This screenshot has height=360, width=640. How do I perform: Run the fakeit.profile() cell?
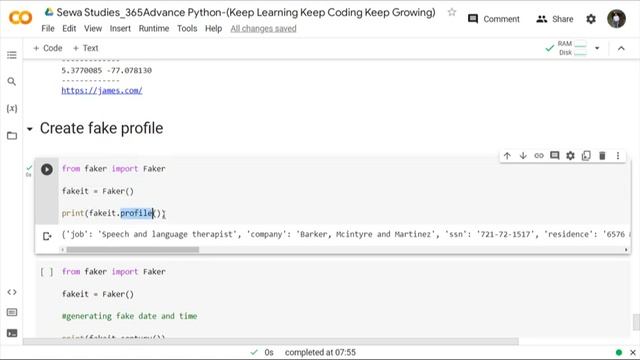[47, 169]
